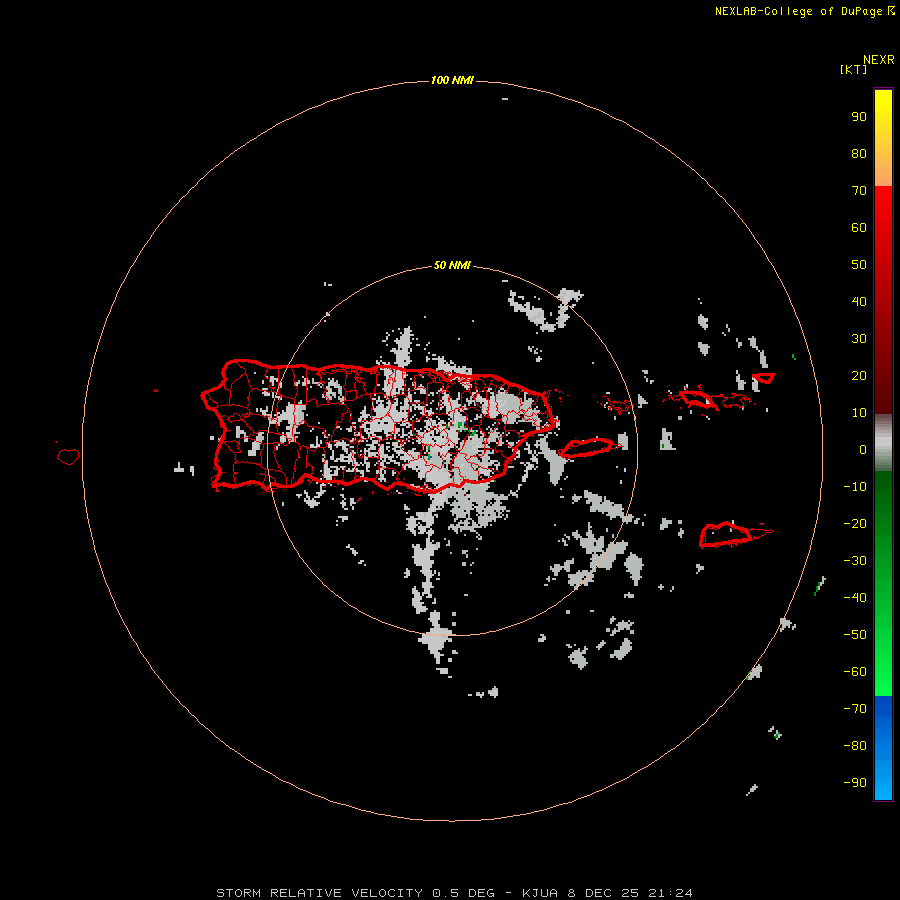Click the -70 scale value
The height and width of the screenshot is (900, 900).
(855, 708)
